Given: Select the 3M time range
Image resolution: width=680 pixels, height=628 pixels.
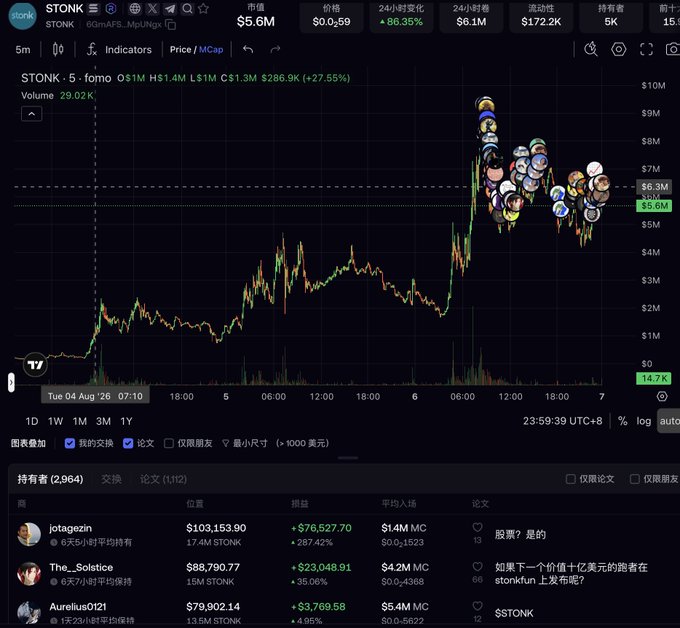Looking at the screenshot, I should 103,421.
